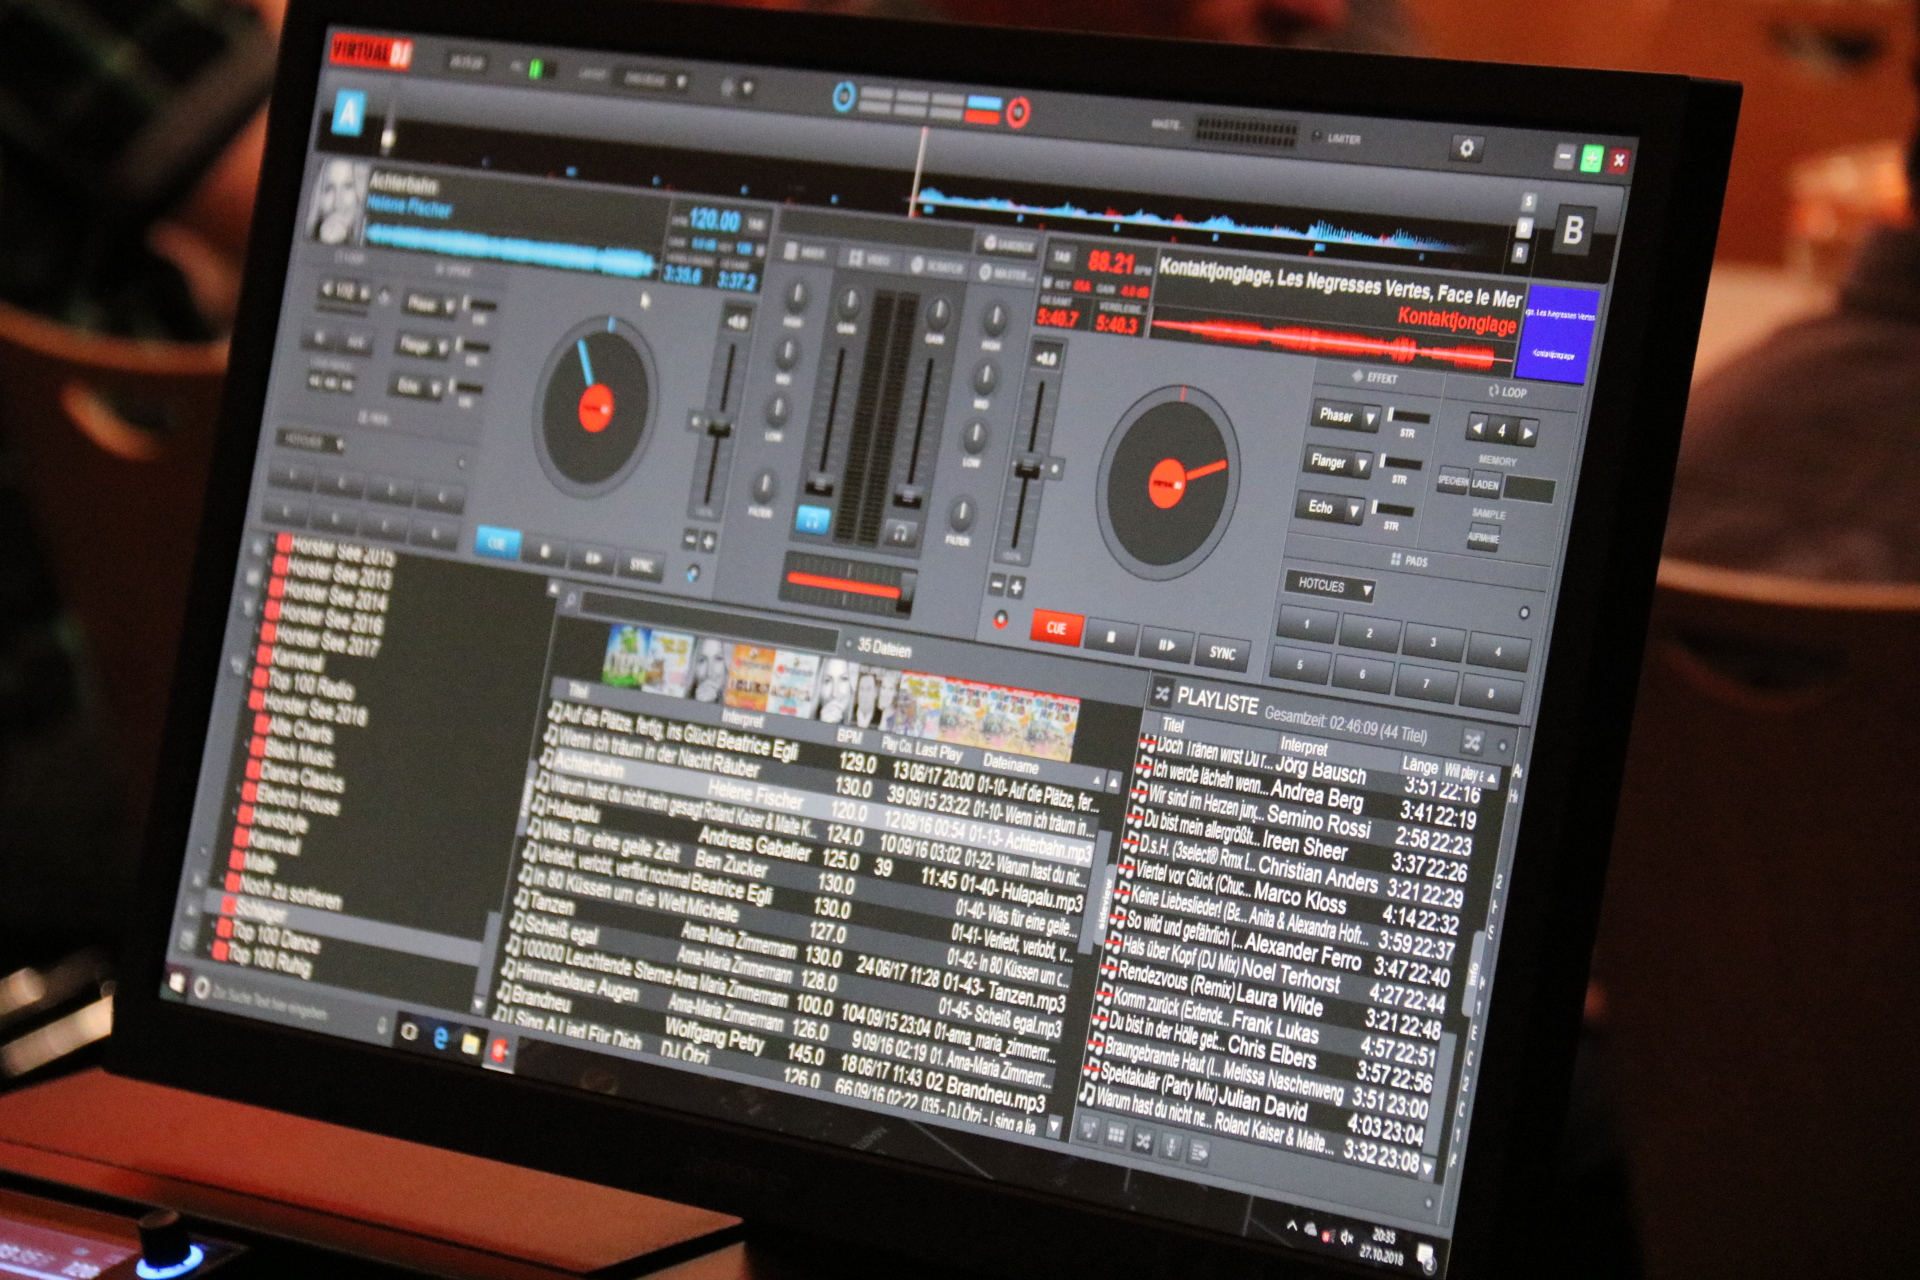Open VirtualDJ settings gear icon
The width and height of the screenshot is (1920, 1280).
[x=1466, y=148]
